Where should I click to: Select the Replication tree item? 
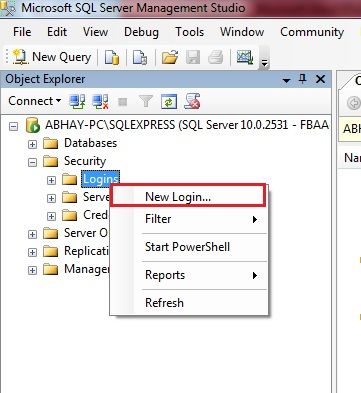[x=87, y=251]
